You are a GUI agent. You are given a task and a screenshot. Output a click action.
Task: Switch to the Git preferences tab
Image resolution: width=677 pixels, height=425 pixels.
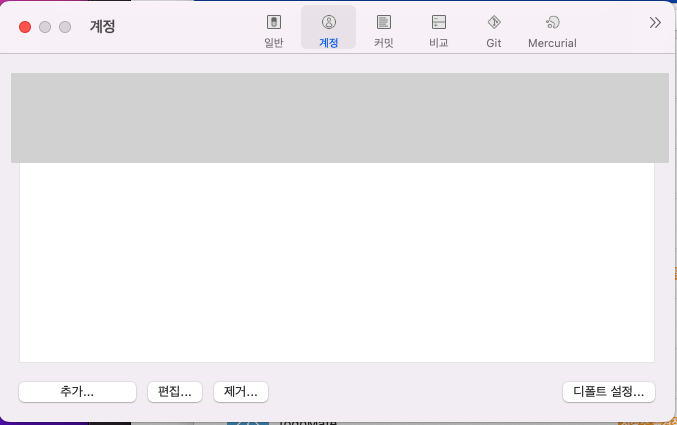[x=494, y=30]
